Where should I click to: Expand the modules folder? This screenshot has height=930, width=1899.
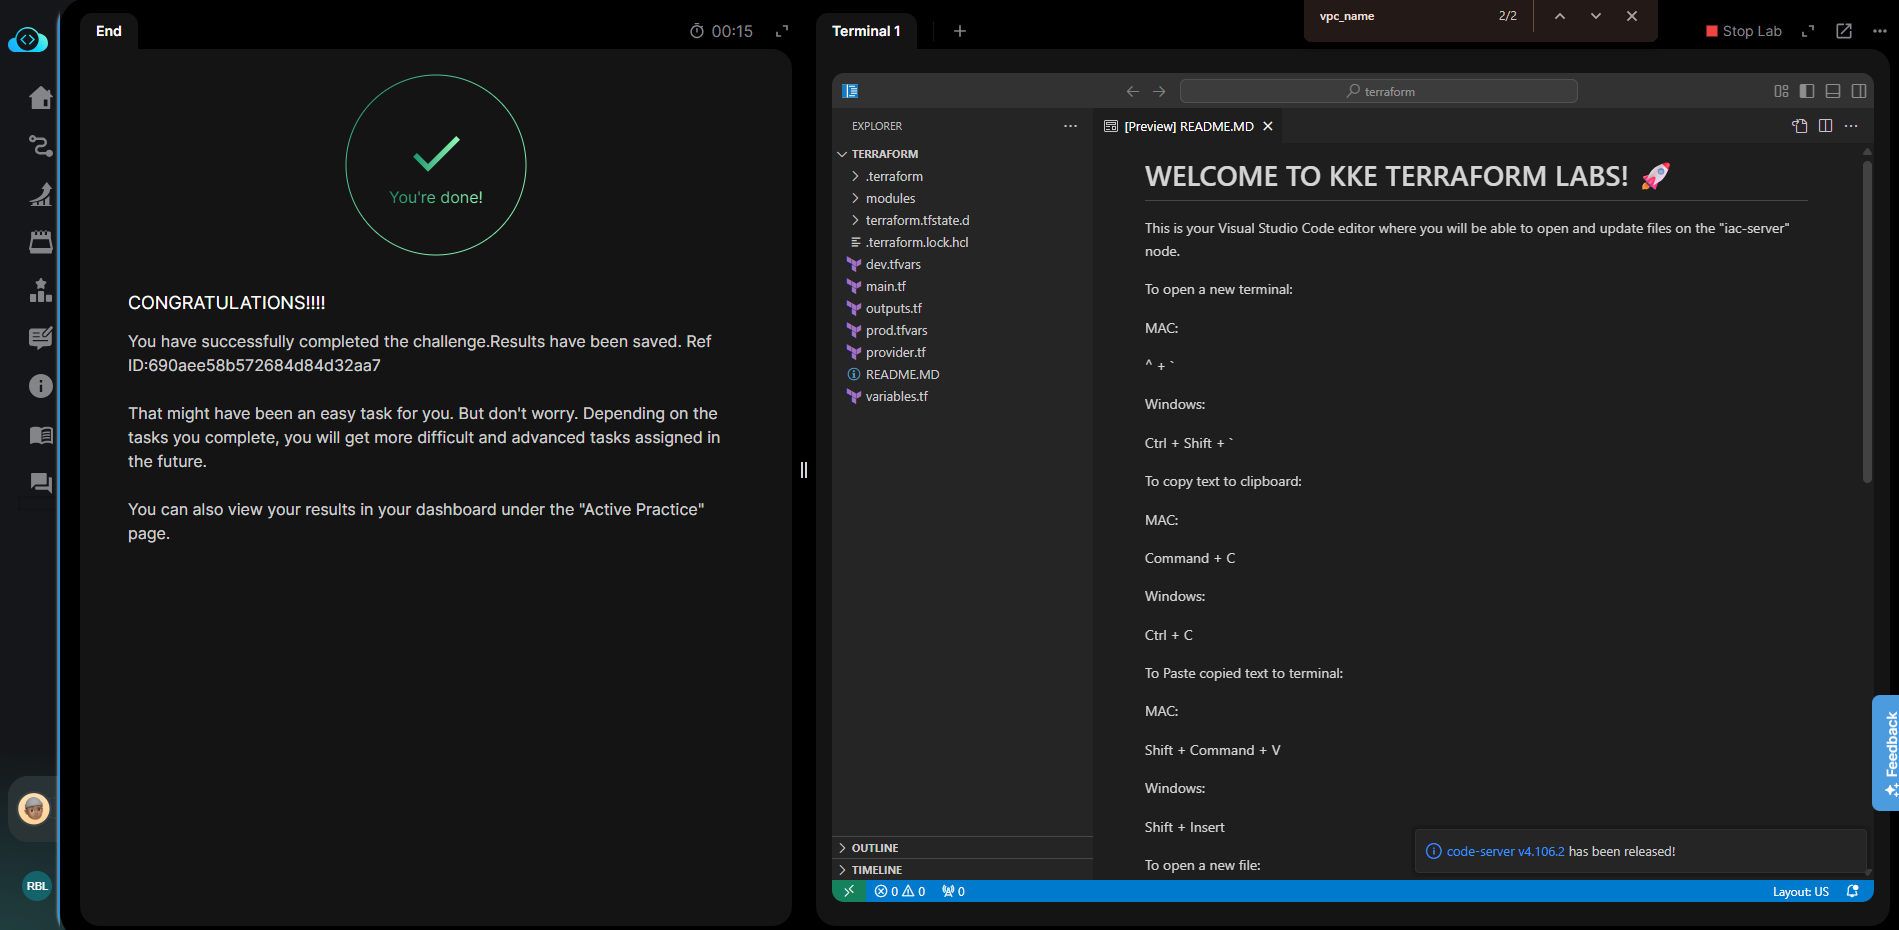tap(890, 198)
